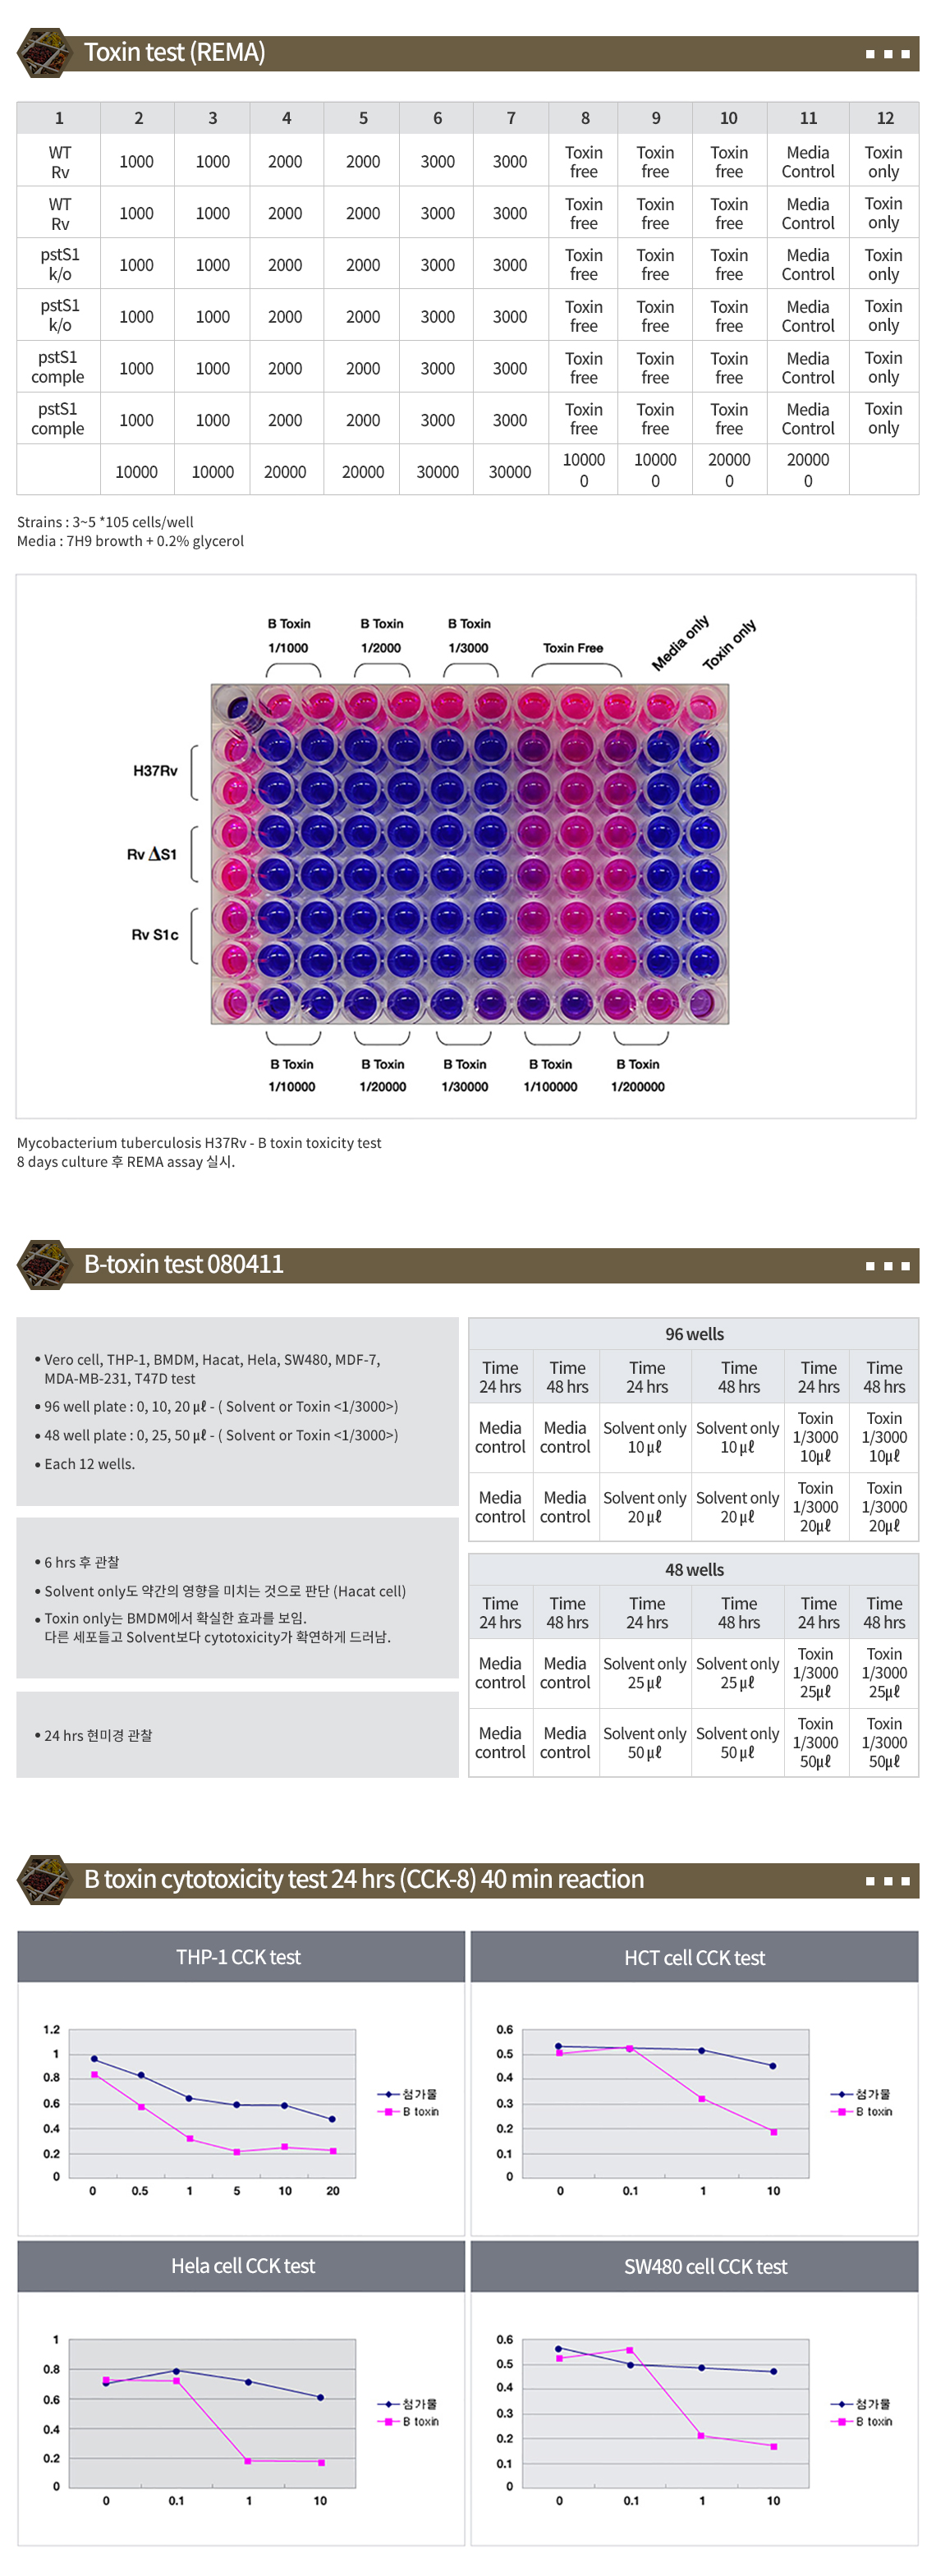Image resolution: width=936 pixels, height=2576 pixels.
Task: Click three dots on cytotoxicity test header
Action: pyautogui.click(x=887, y=1881)
